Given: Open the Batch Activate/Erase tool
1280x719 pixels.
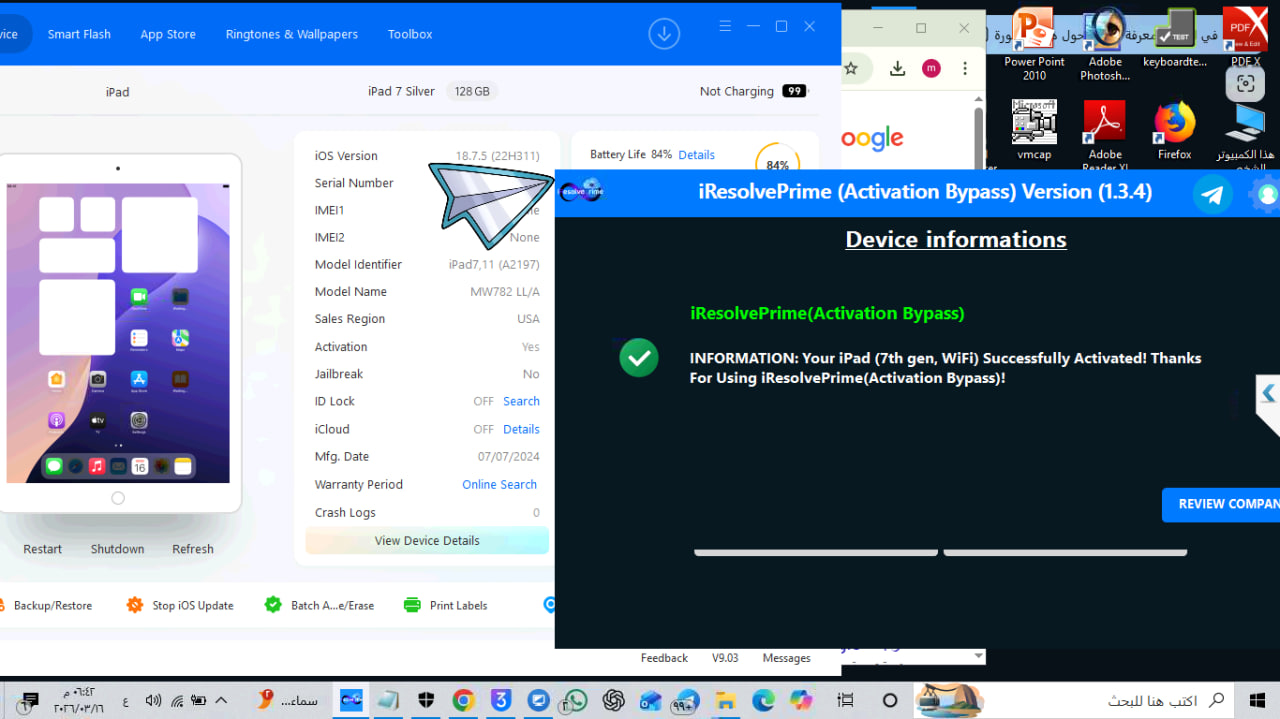Looking at the screenshot, I should (x=319, y=605).
